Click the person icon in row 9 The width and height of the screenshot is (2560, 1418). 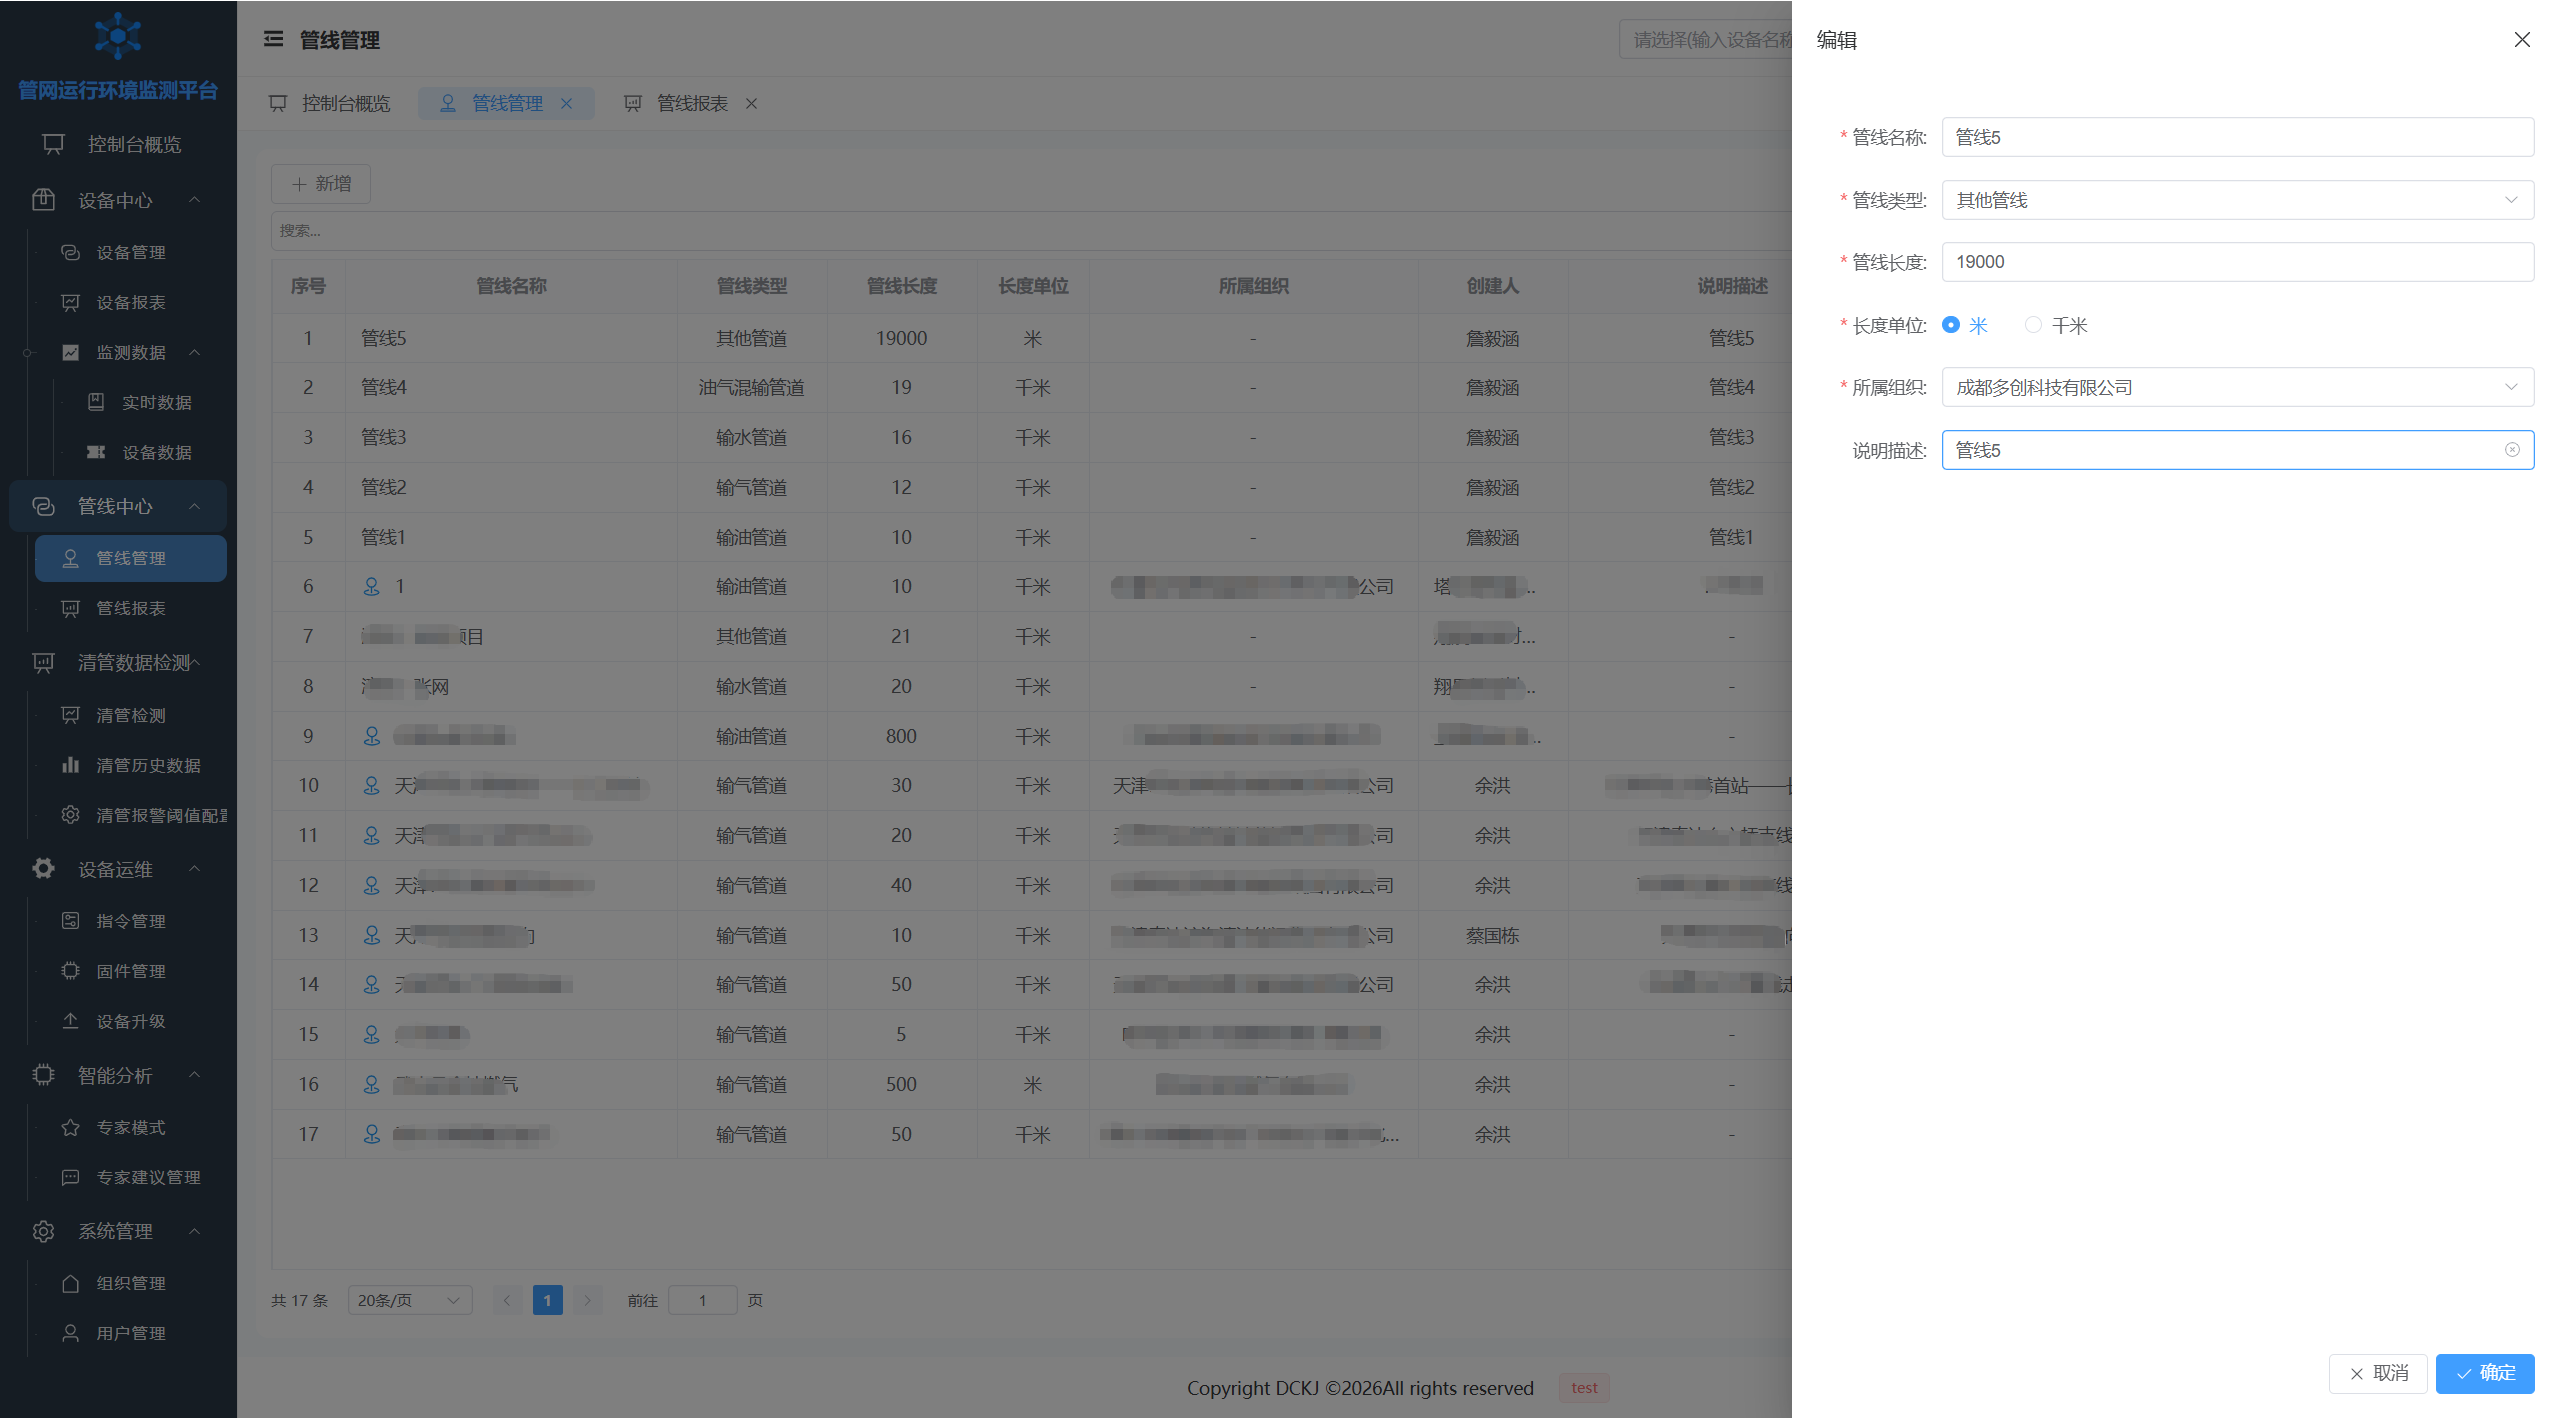(371, 736)
